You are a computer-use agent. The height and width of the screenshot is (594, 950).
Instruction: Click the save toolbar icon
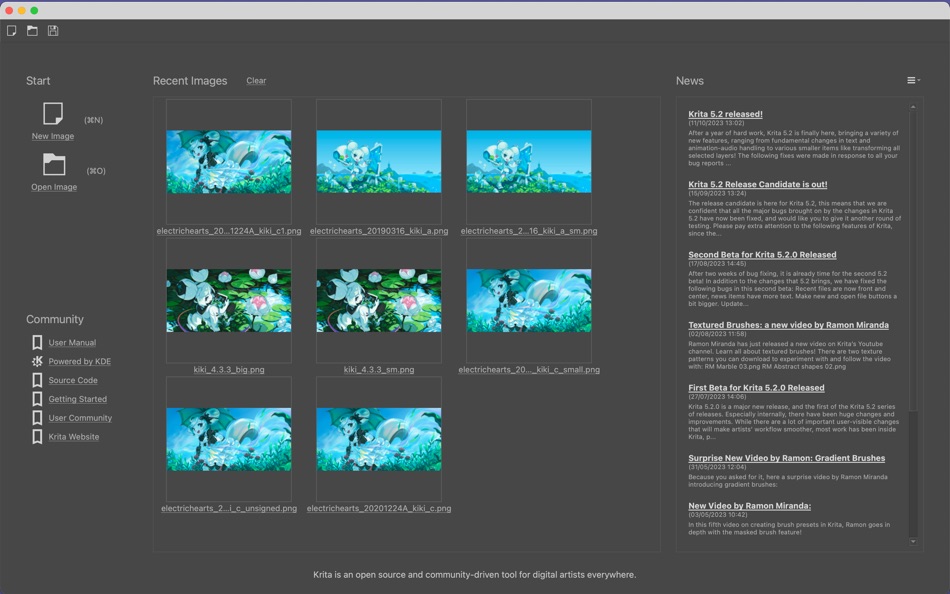click(x=53, y=31)
